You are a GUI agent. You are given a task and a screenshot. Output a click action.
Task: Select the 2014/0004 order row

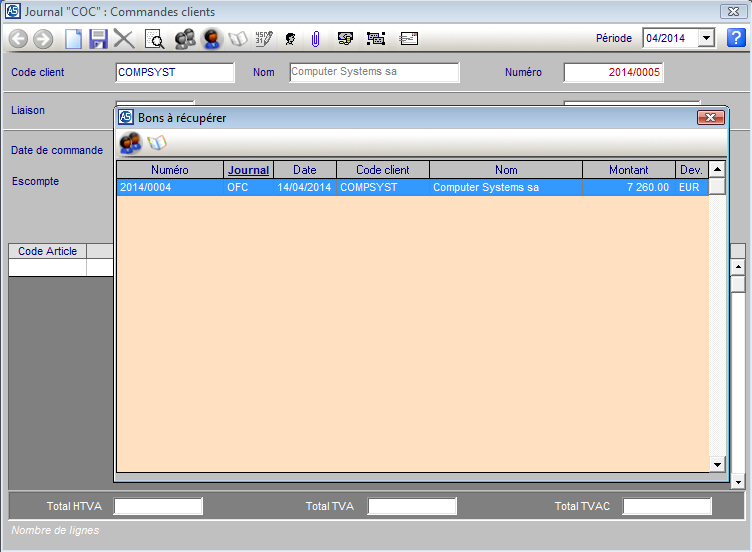coord(400,187)
